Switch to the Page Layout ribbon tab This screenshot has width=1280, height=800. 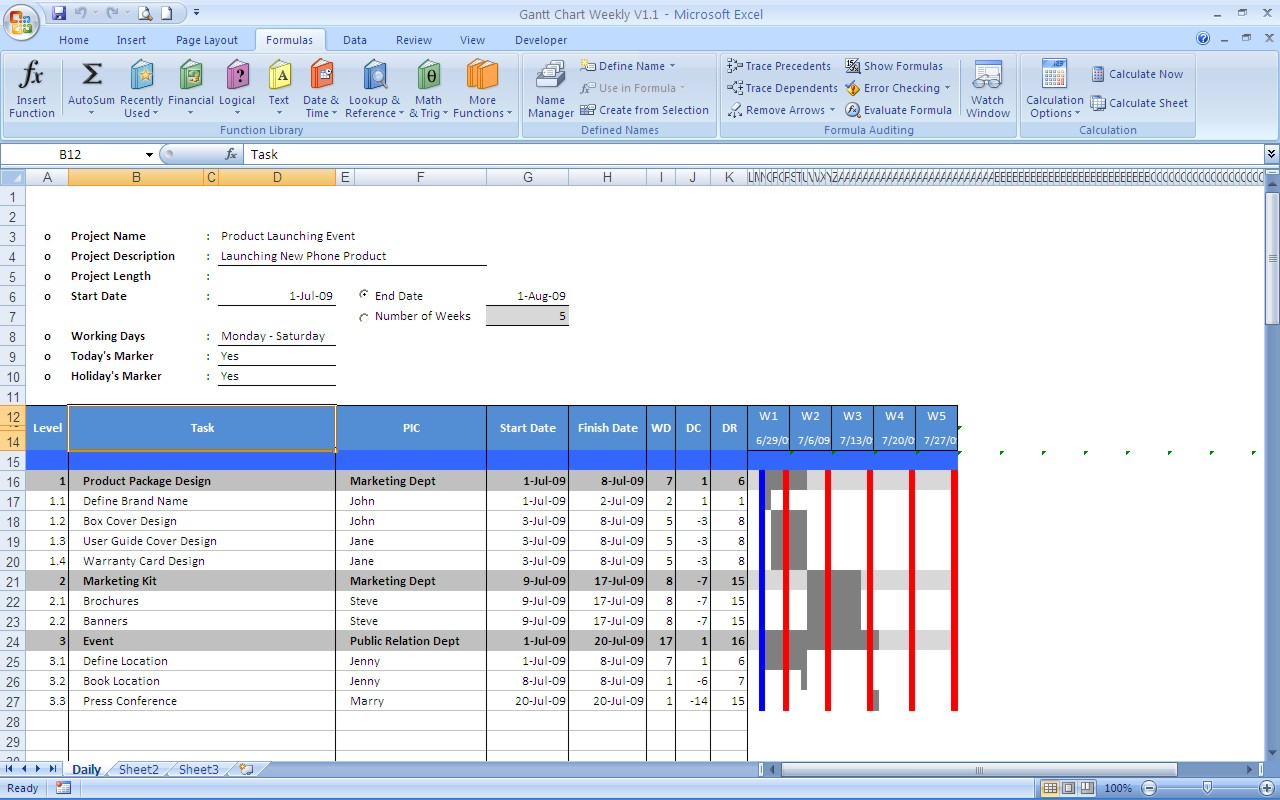click(207, 40)
